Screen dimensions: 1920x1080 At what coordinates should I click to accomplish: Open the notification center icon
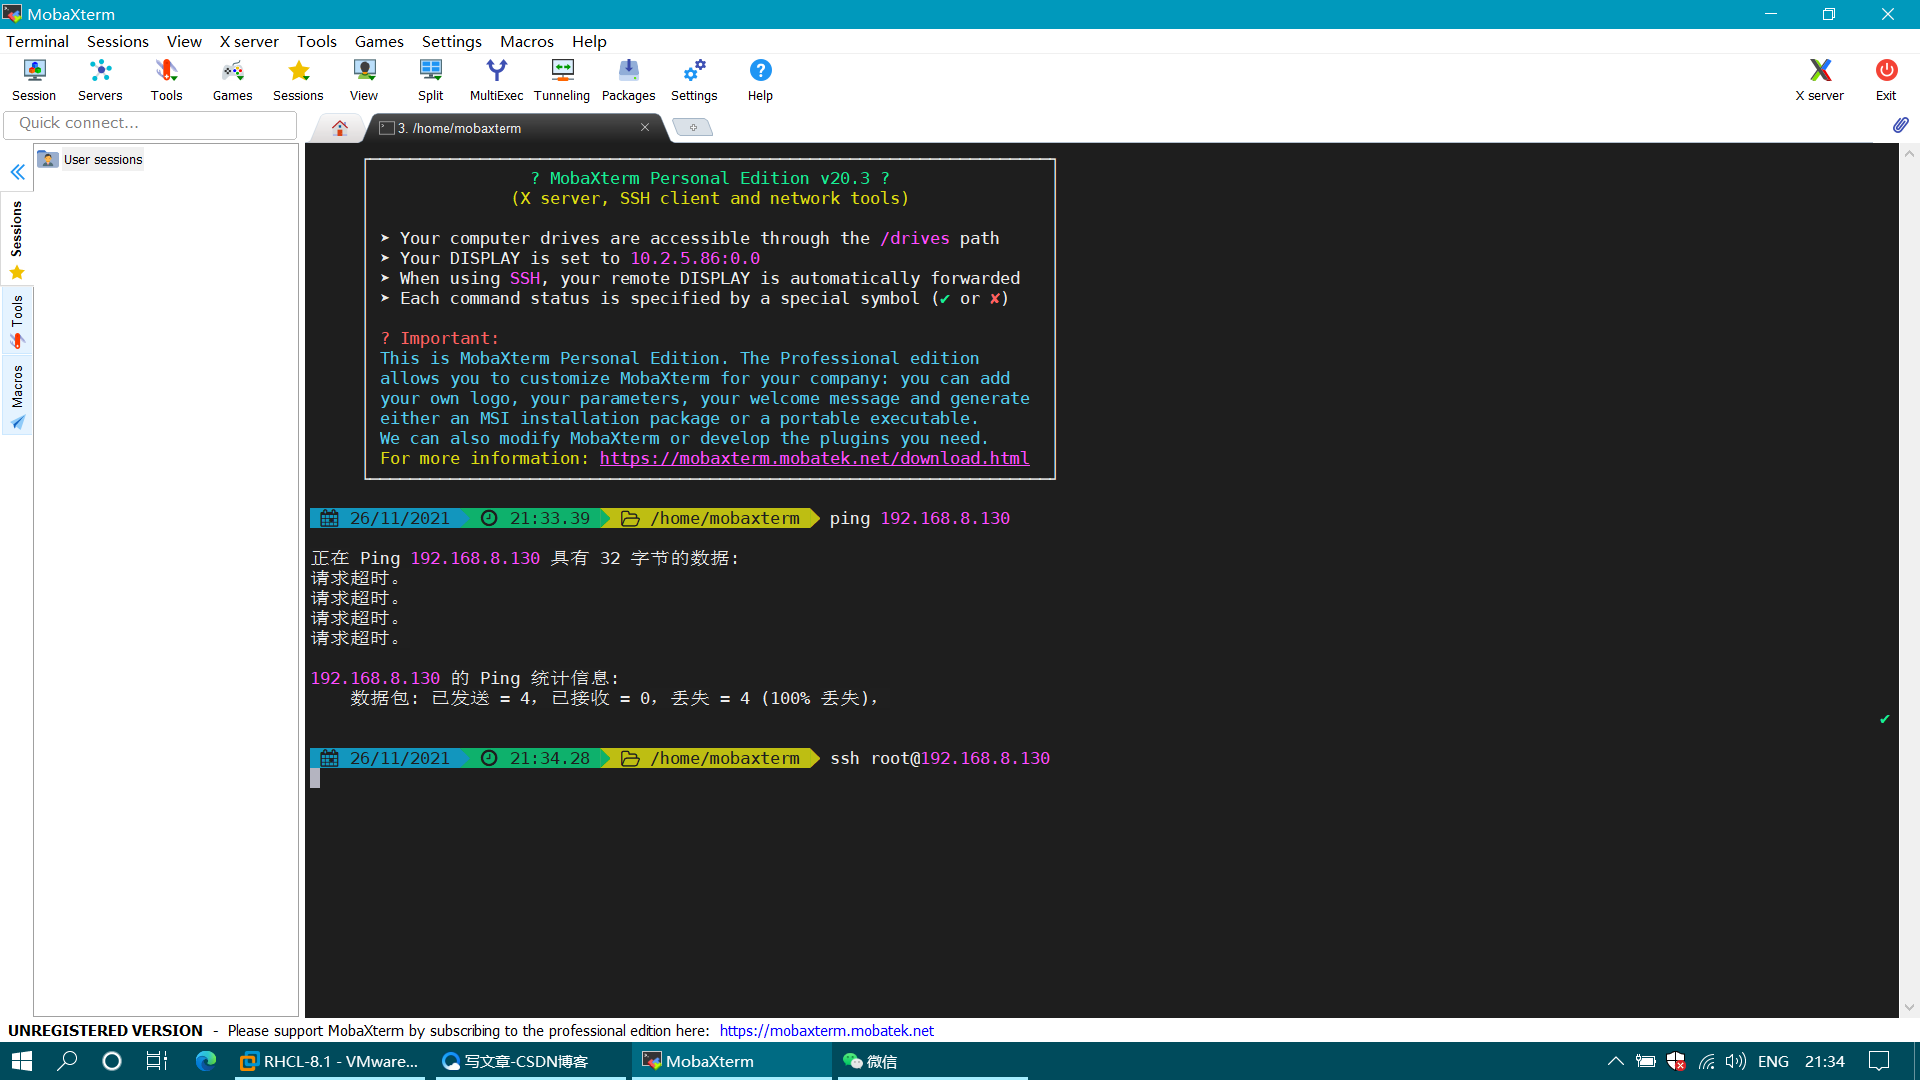pos(1879,1061)
